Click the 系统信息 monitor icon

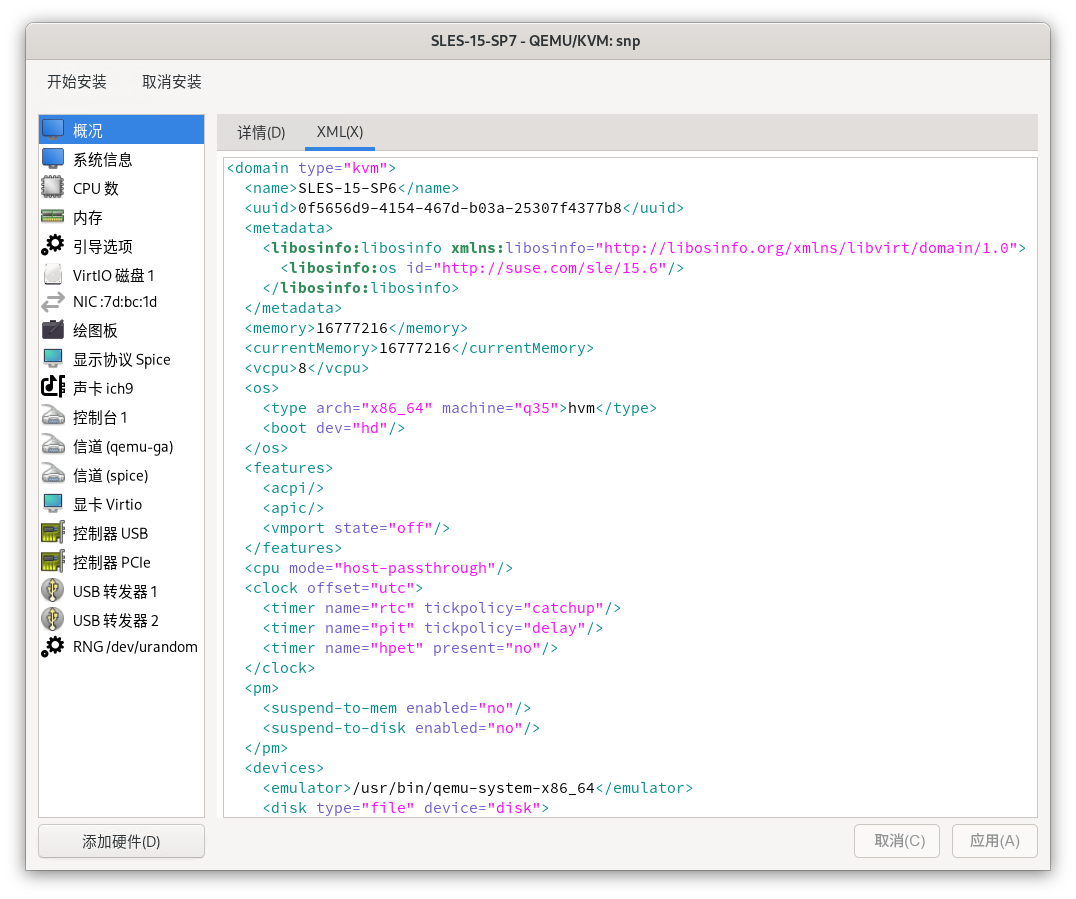tap(53, 159)
